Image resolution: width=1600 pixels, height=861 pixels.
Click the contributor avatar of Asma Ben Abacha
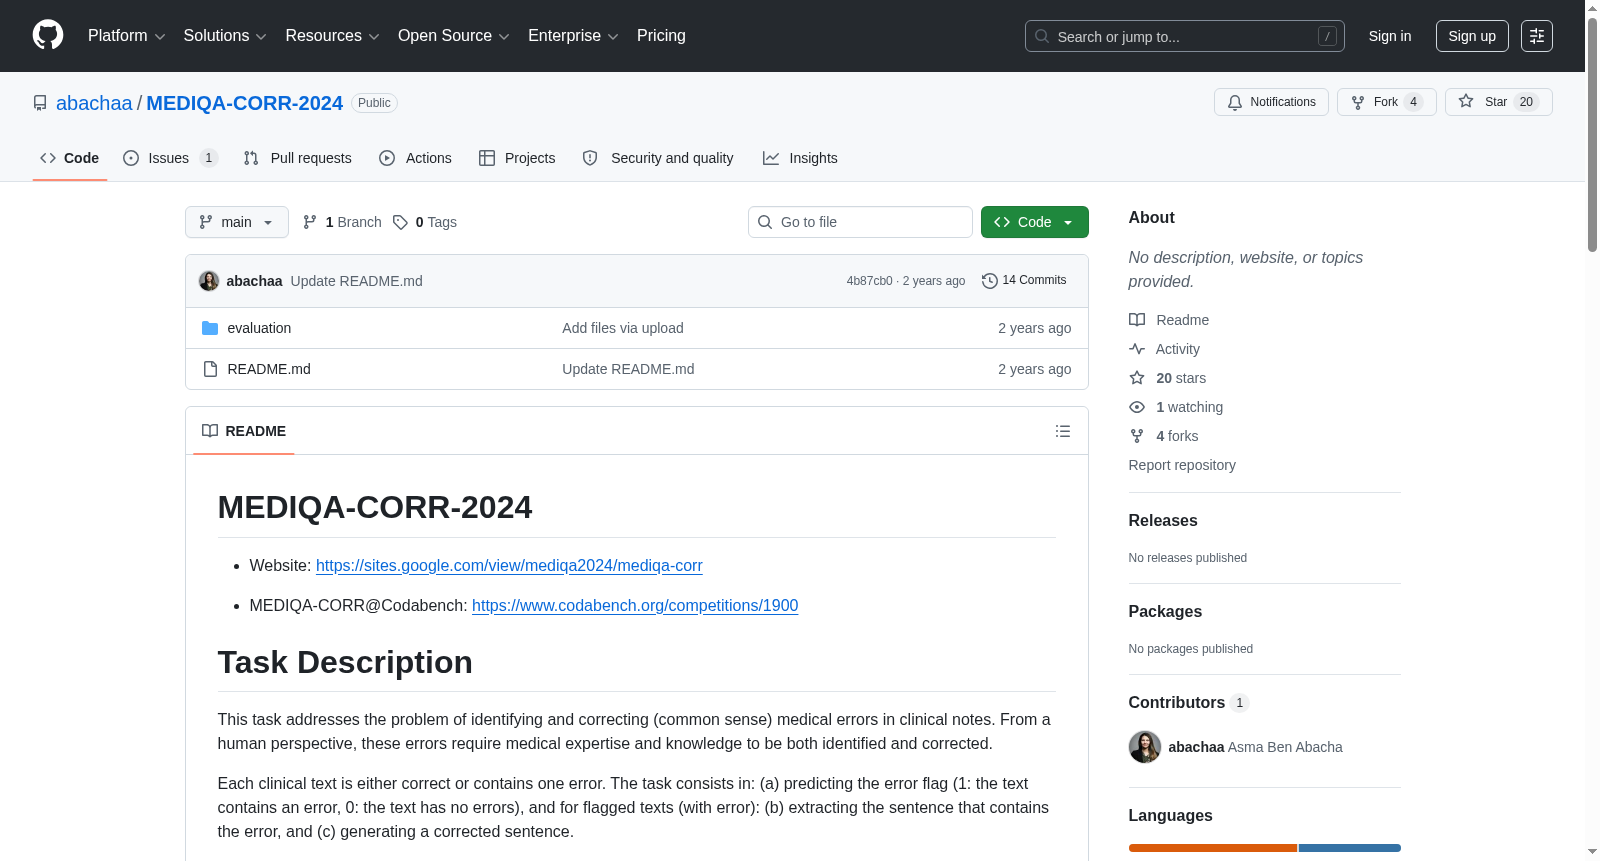[x=1145, y=747]
